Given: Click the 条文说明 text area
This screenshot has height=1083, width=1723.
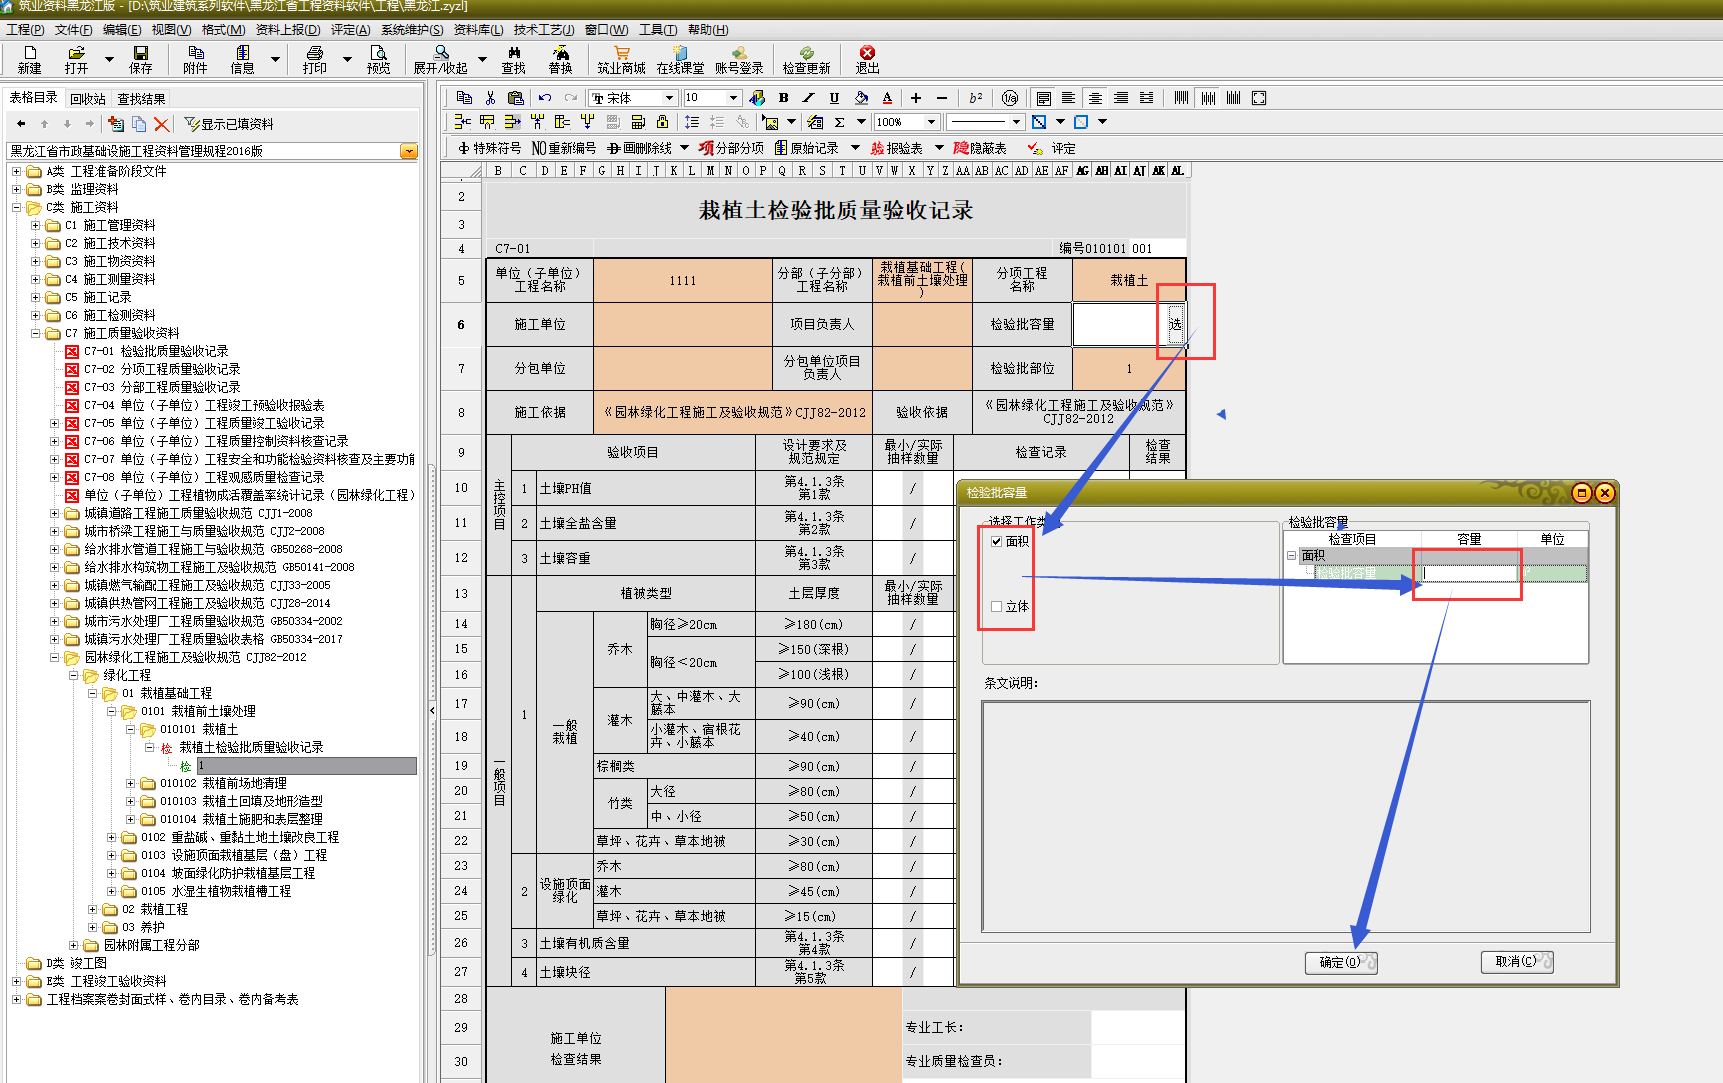Looking at the screenshot, I should coord(1285,817).
